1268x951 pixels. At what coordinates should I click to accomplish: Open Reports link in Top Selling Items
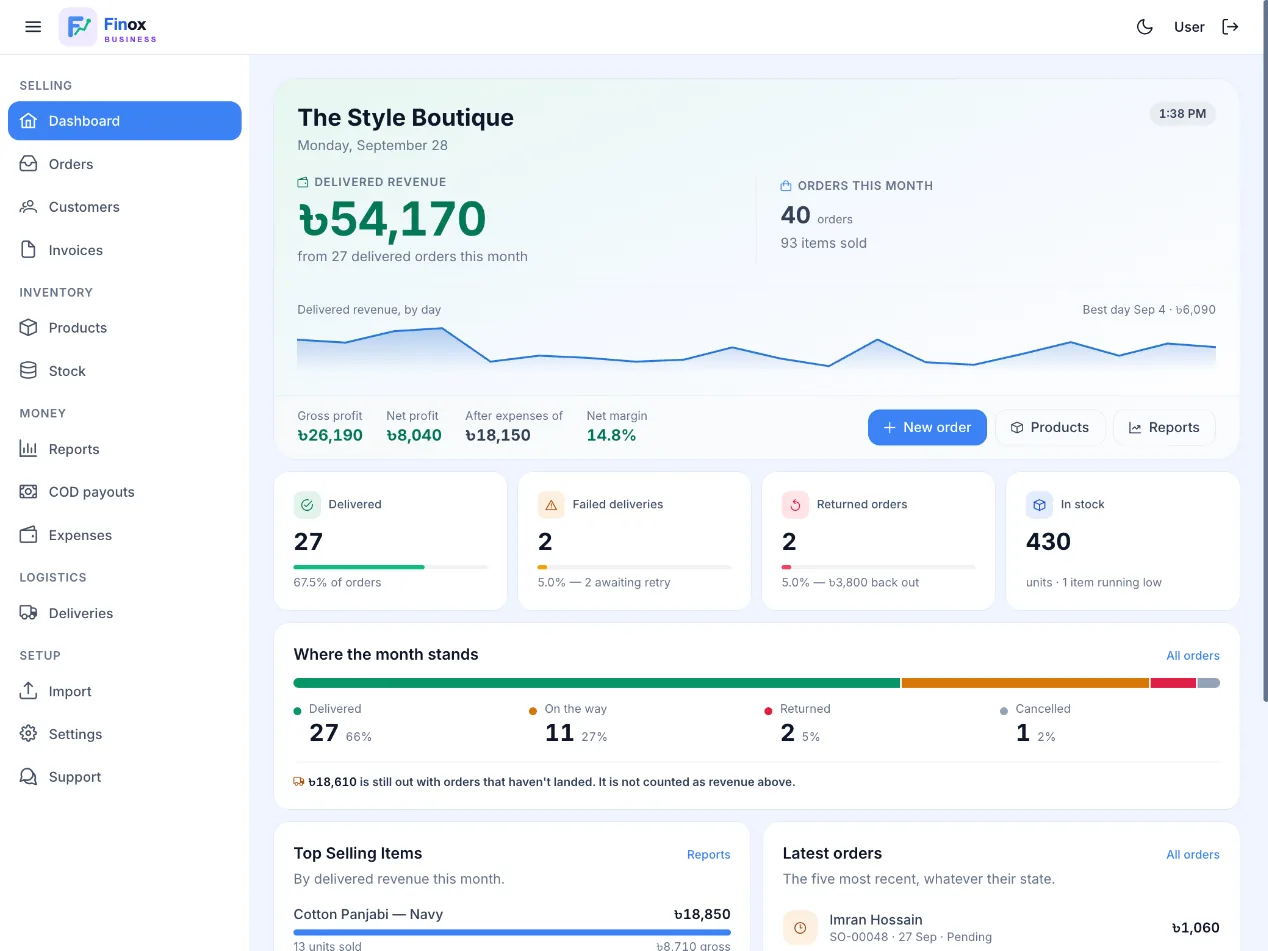coord(708,855)
